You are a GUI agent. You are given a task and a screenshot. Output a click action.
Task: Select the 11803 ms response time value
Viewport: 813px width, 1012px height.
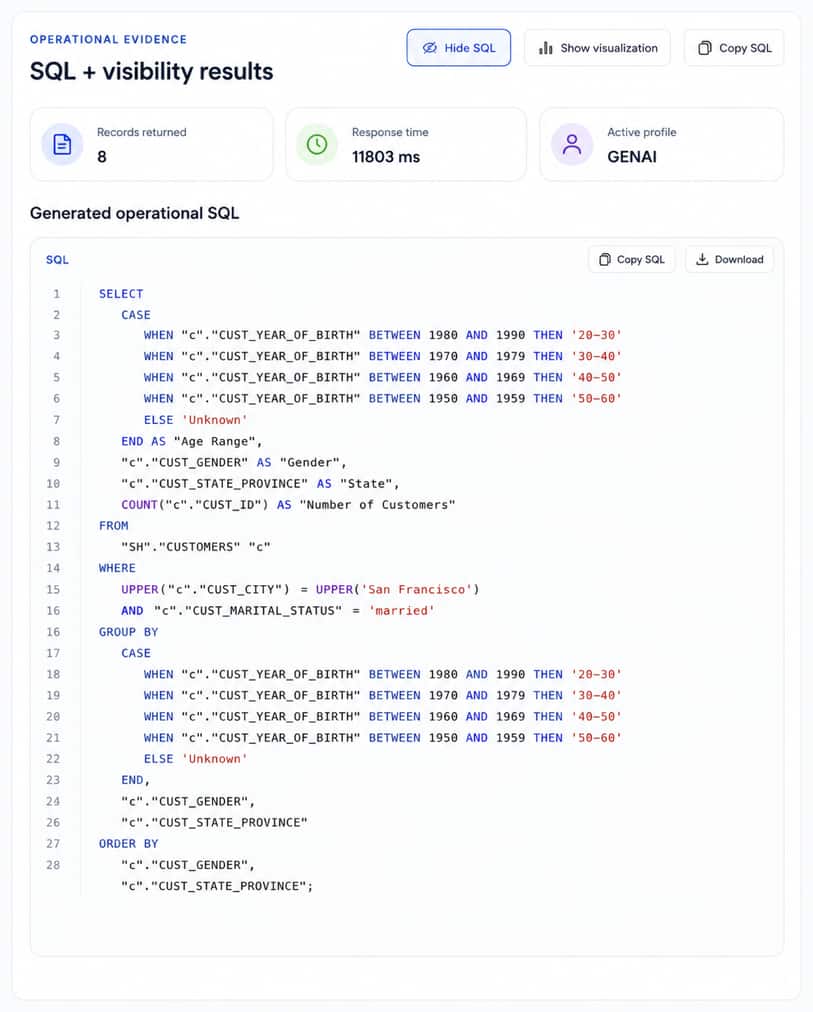[x=386, y=157]
